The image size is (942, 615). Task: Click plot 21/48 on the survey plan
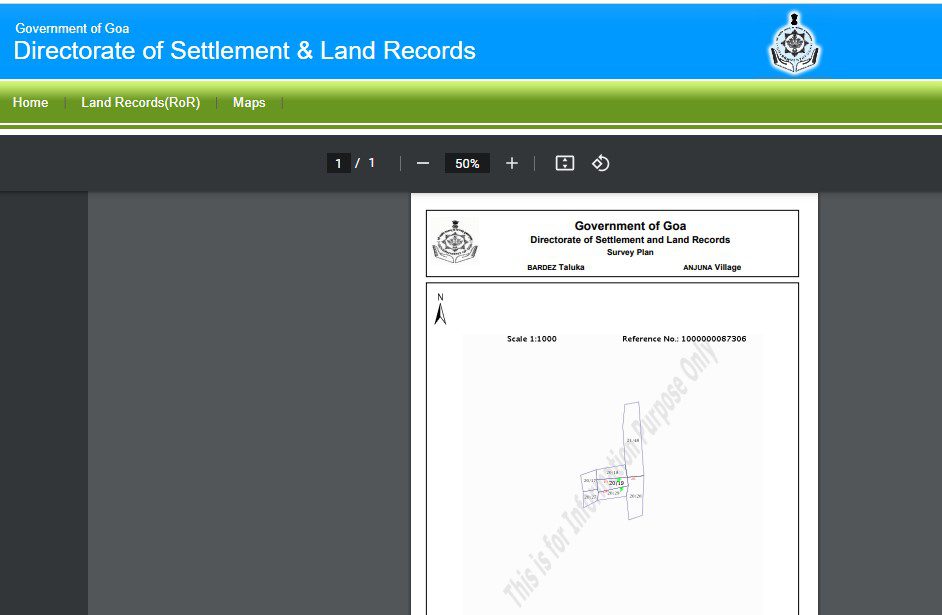[632, 440]
